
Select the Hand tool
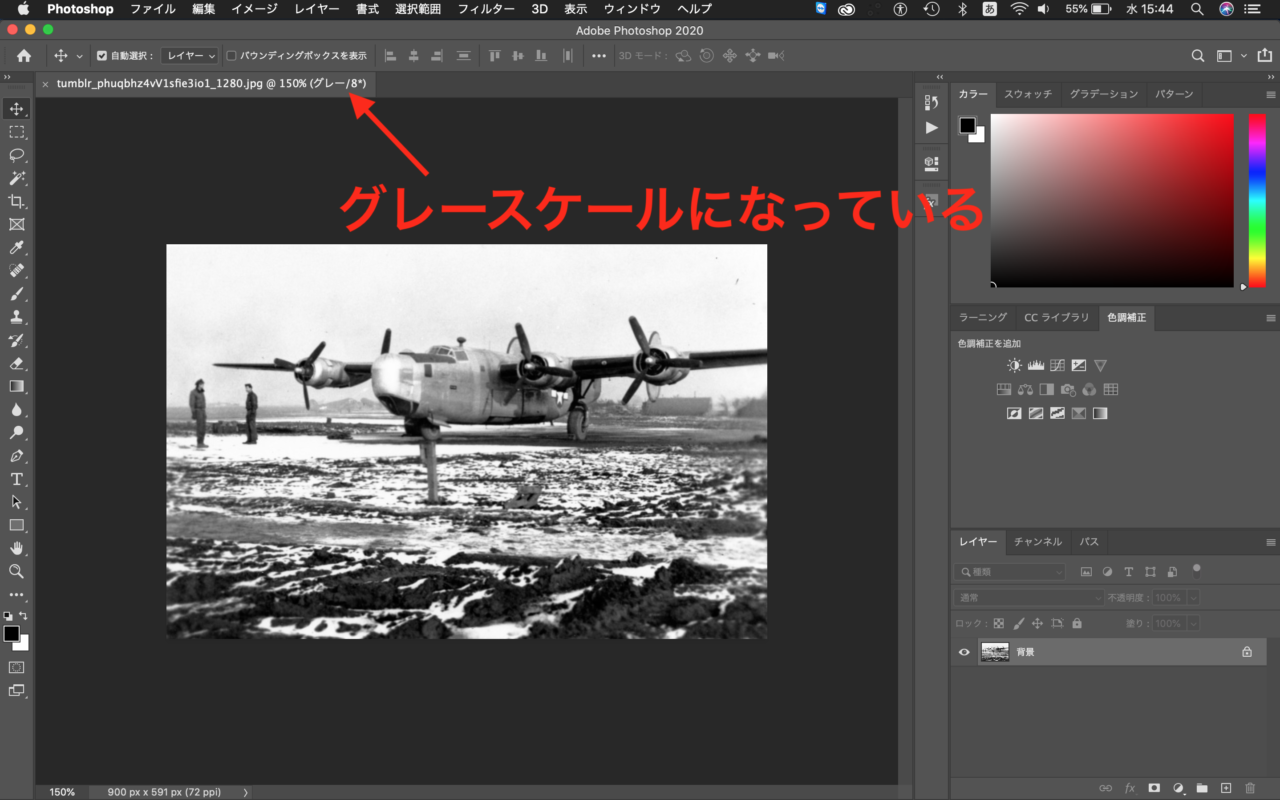(x=17, y=548)
